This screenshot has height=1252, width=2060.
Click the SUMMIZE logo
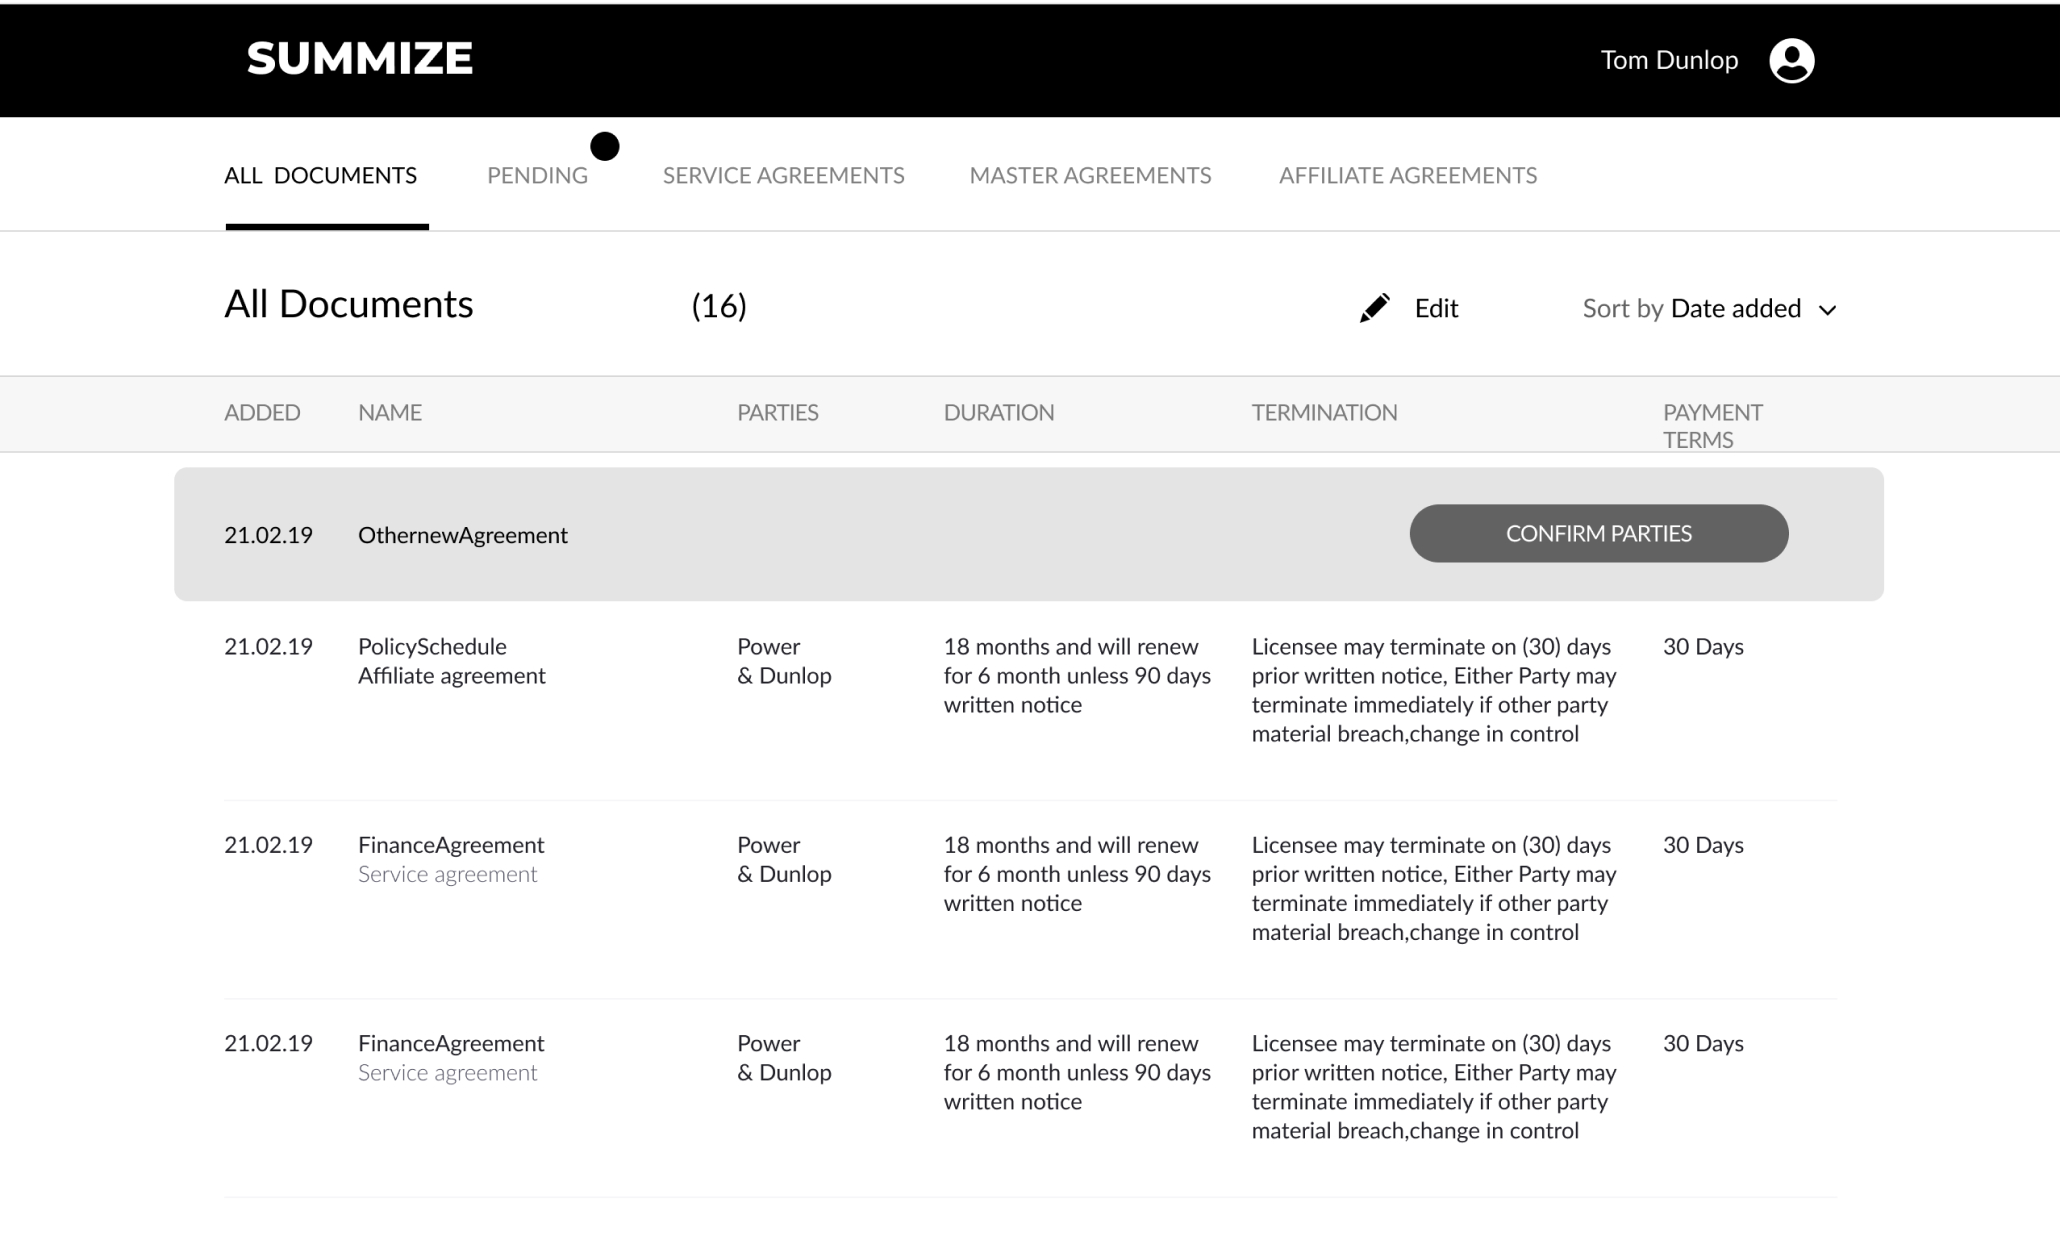pos(359,59)
